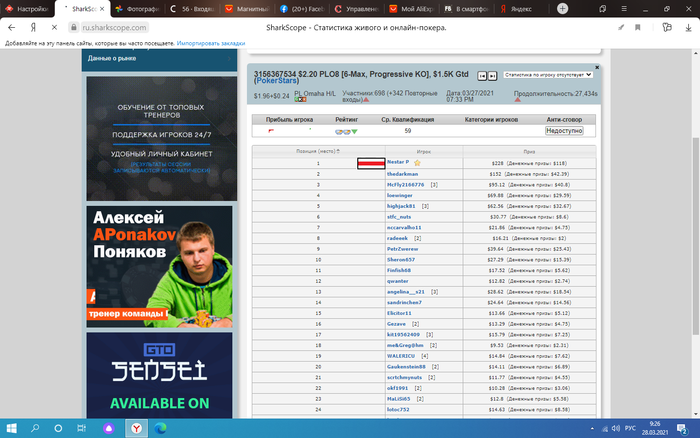Viewport: 700px width, 438px height.
Task: Open player thedarkman profile
Action: pos(402,174)
